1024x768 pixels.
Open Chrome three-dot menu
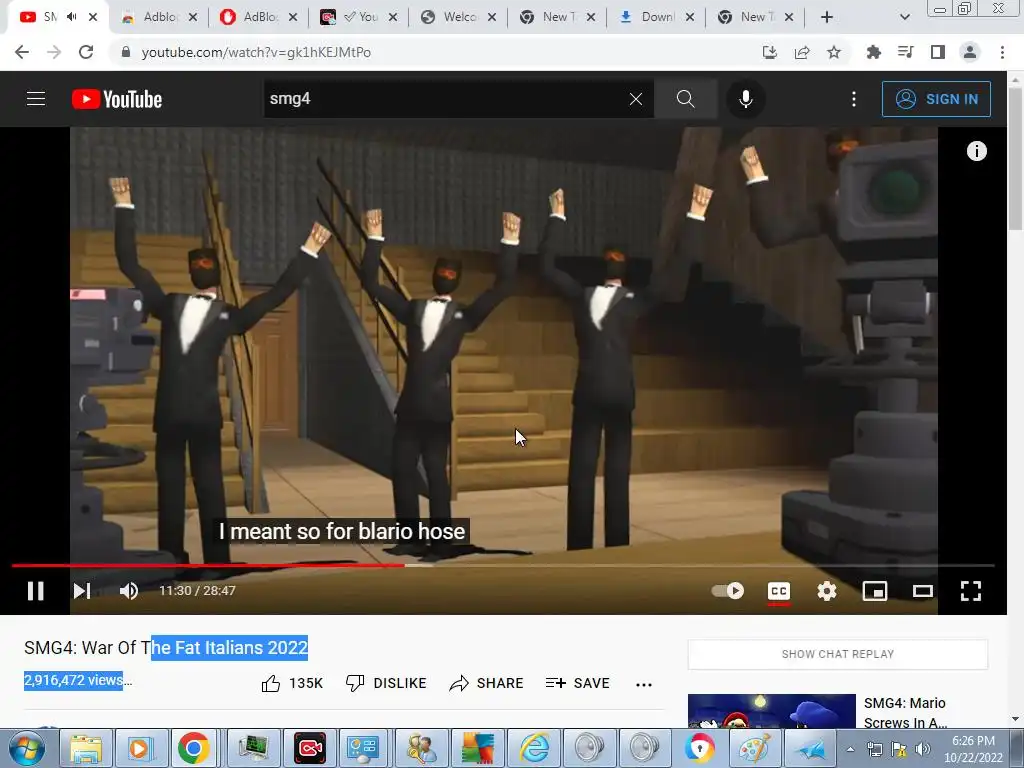1002,52
